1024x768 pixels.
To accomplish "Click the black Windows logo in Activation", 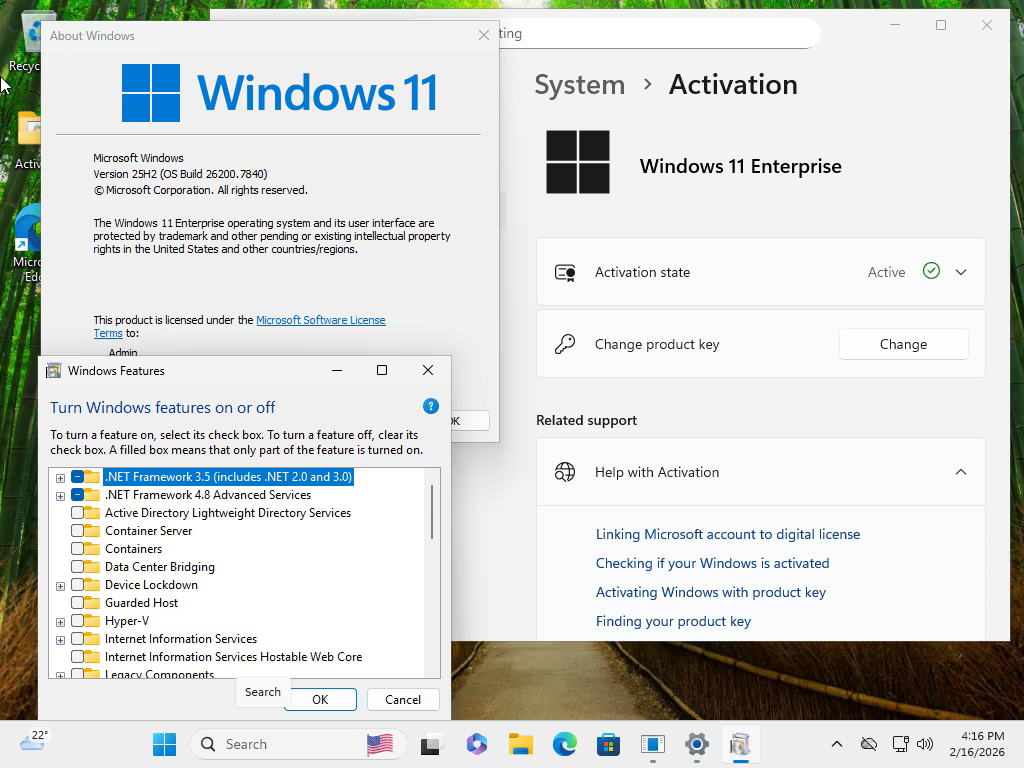I will click(x=578, y=162).
